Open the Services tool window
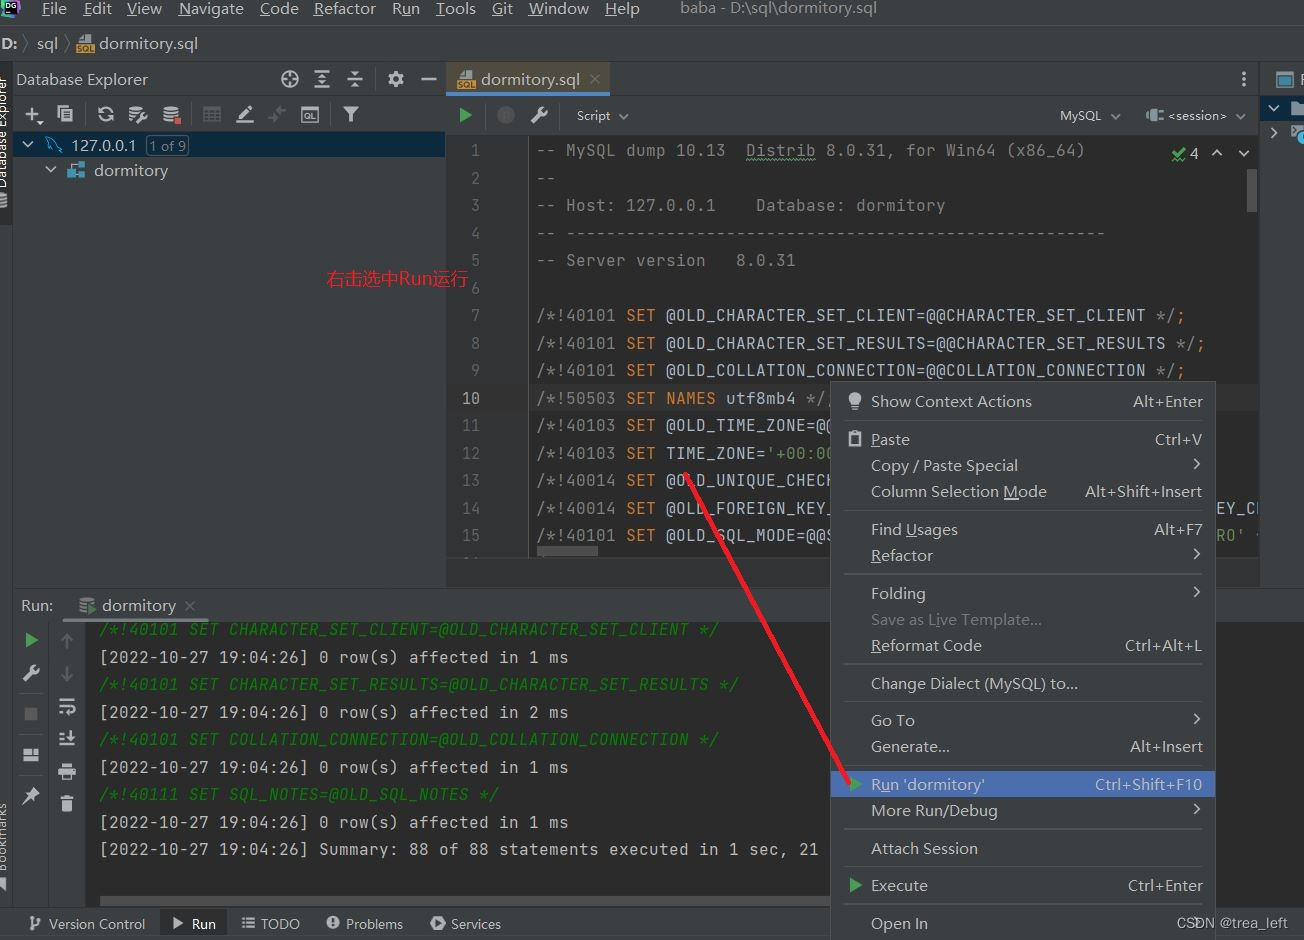 [x=465, y=924]
